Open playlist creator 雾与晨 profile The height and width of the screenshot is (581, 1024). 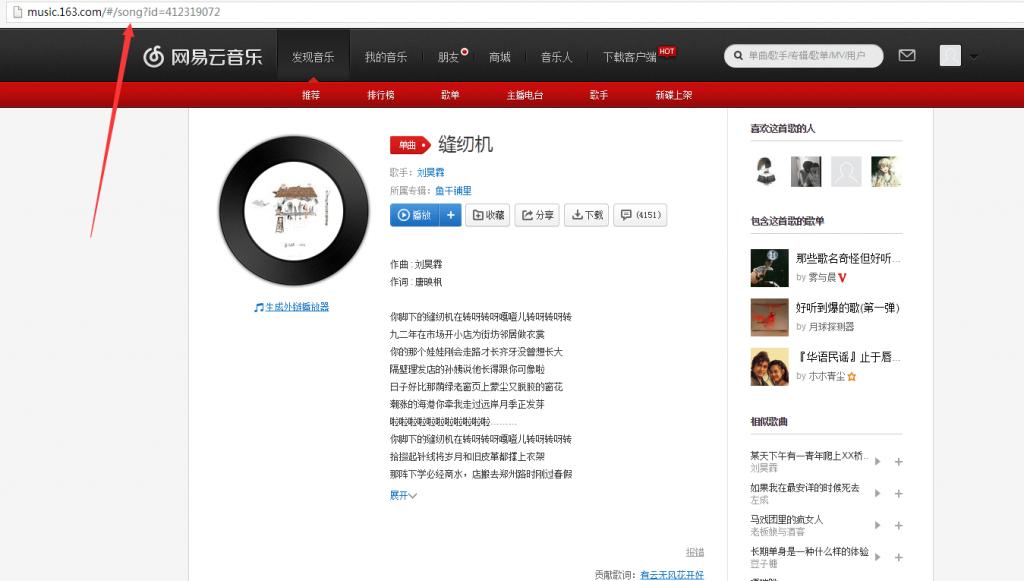pos(822,277)
